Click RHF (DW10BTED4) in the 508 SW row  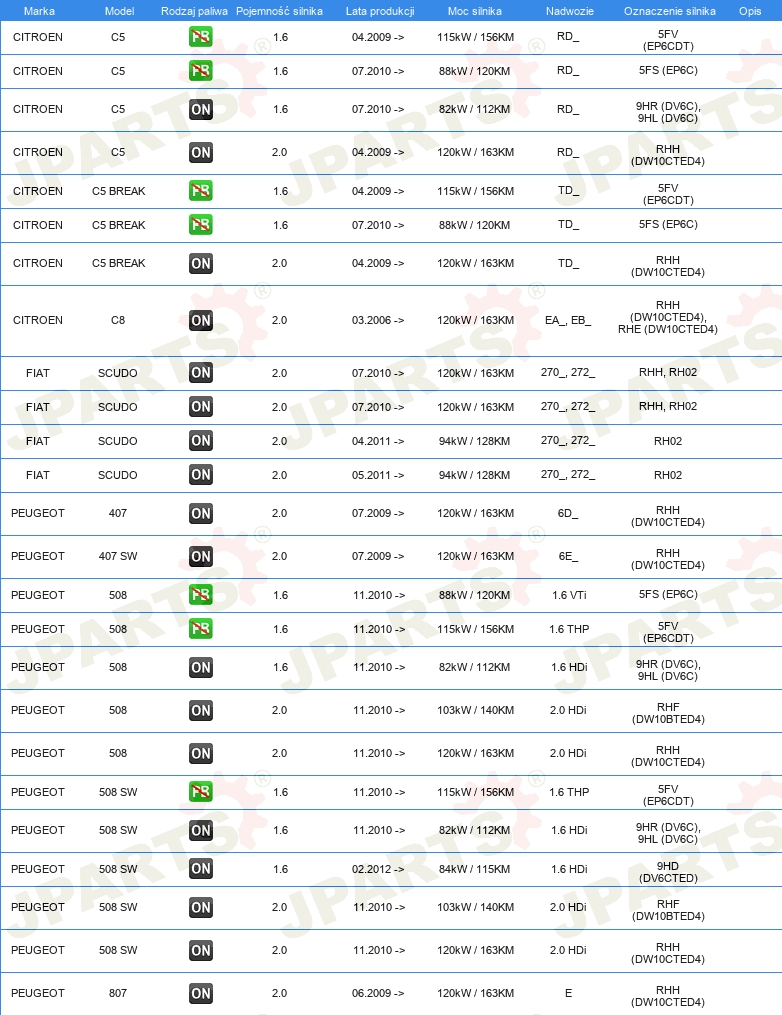[x=668, y=909]
